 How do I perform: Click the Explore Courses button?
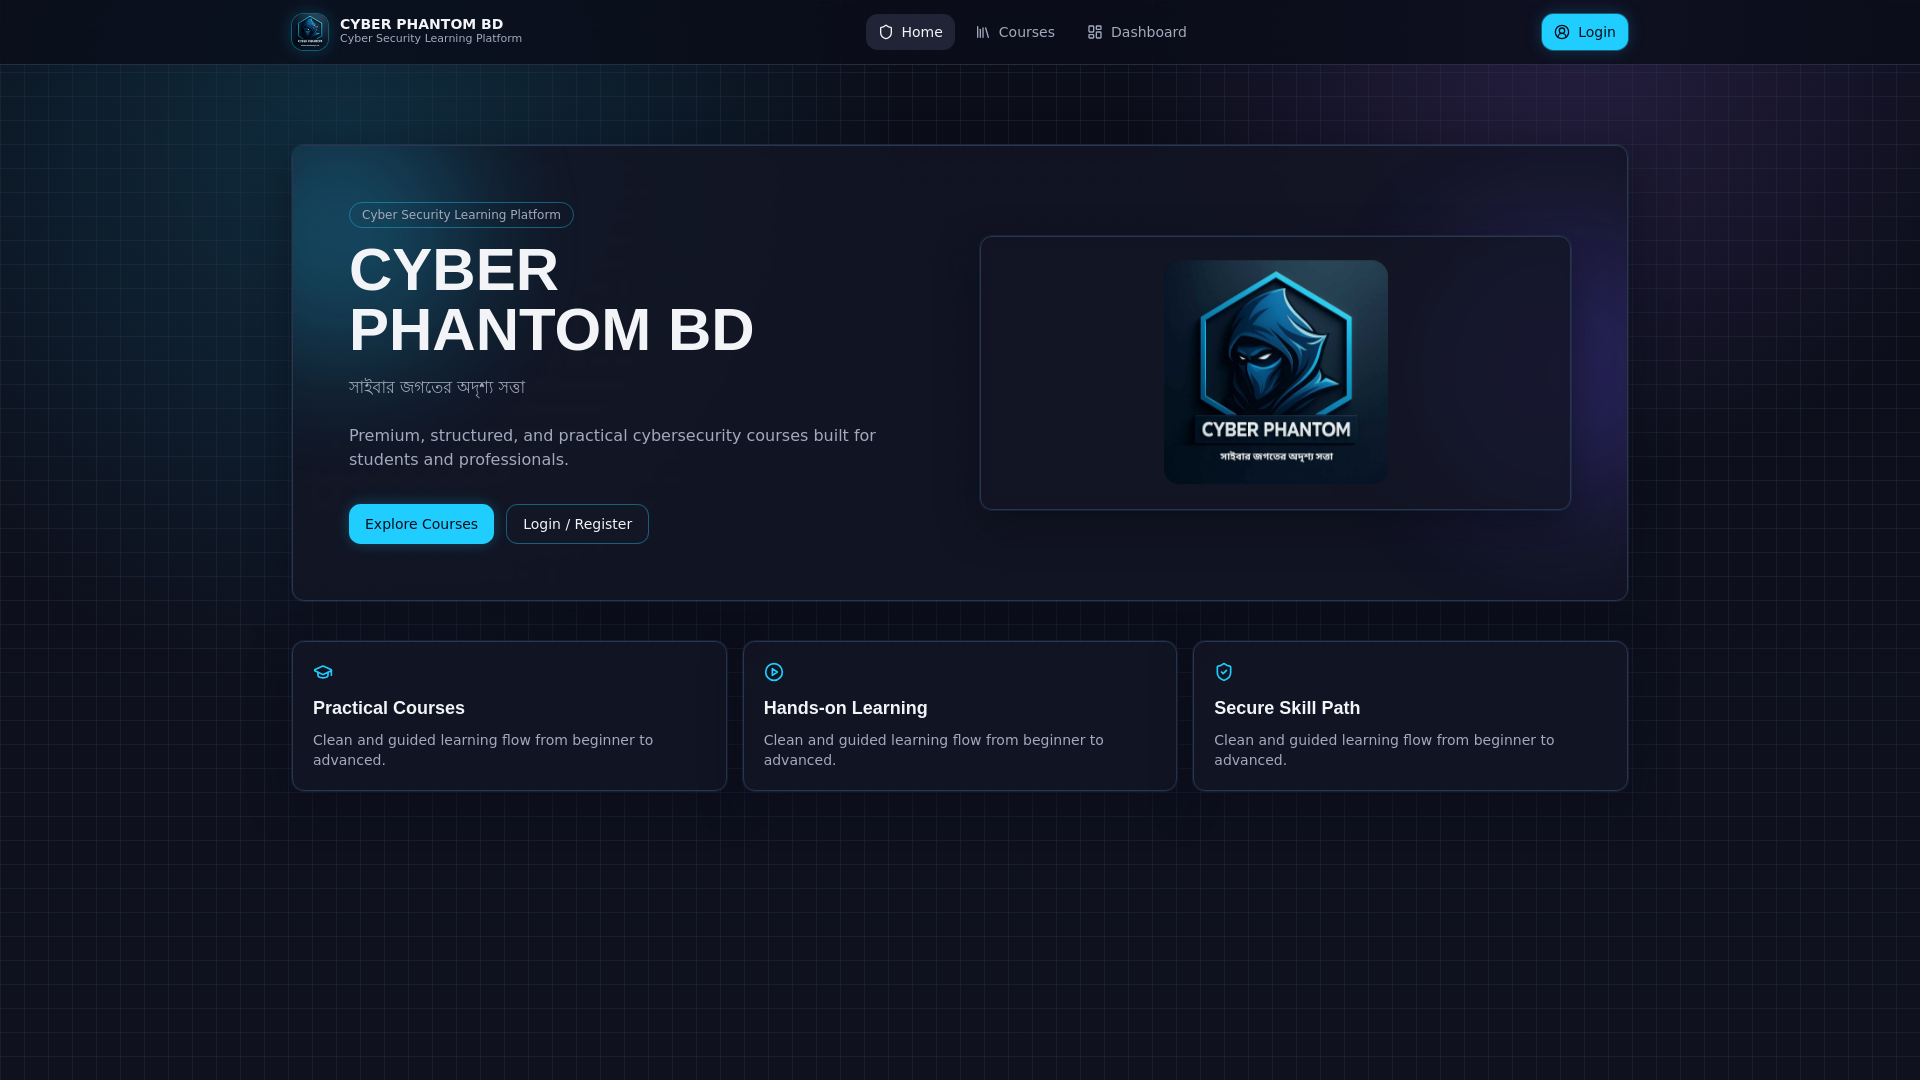click(x=421, y=524)
